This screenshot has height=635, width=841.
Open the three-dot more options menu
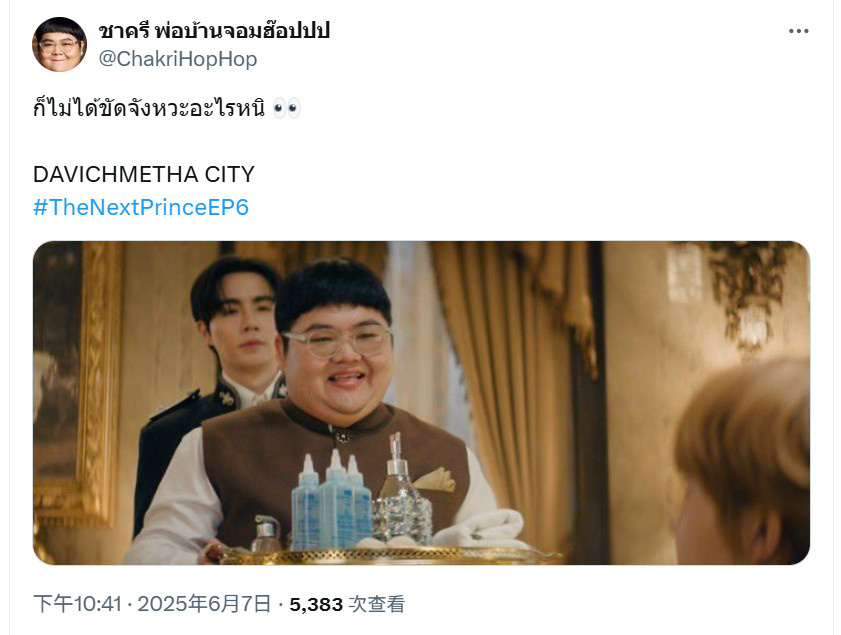click(x=798, y=31)
